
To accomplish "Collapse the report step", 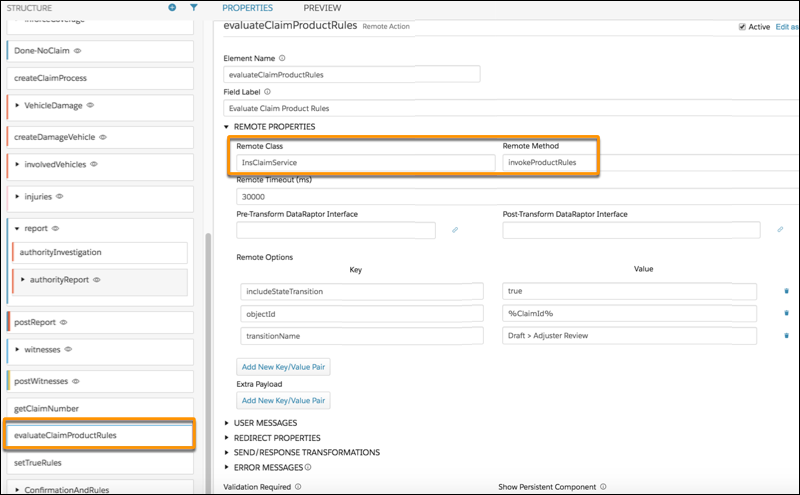I will 17,229.
